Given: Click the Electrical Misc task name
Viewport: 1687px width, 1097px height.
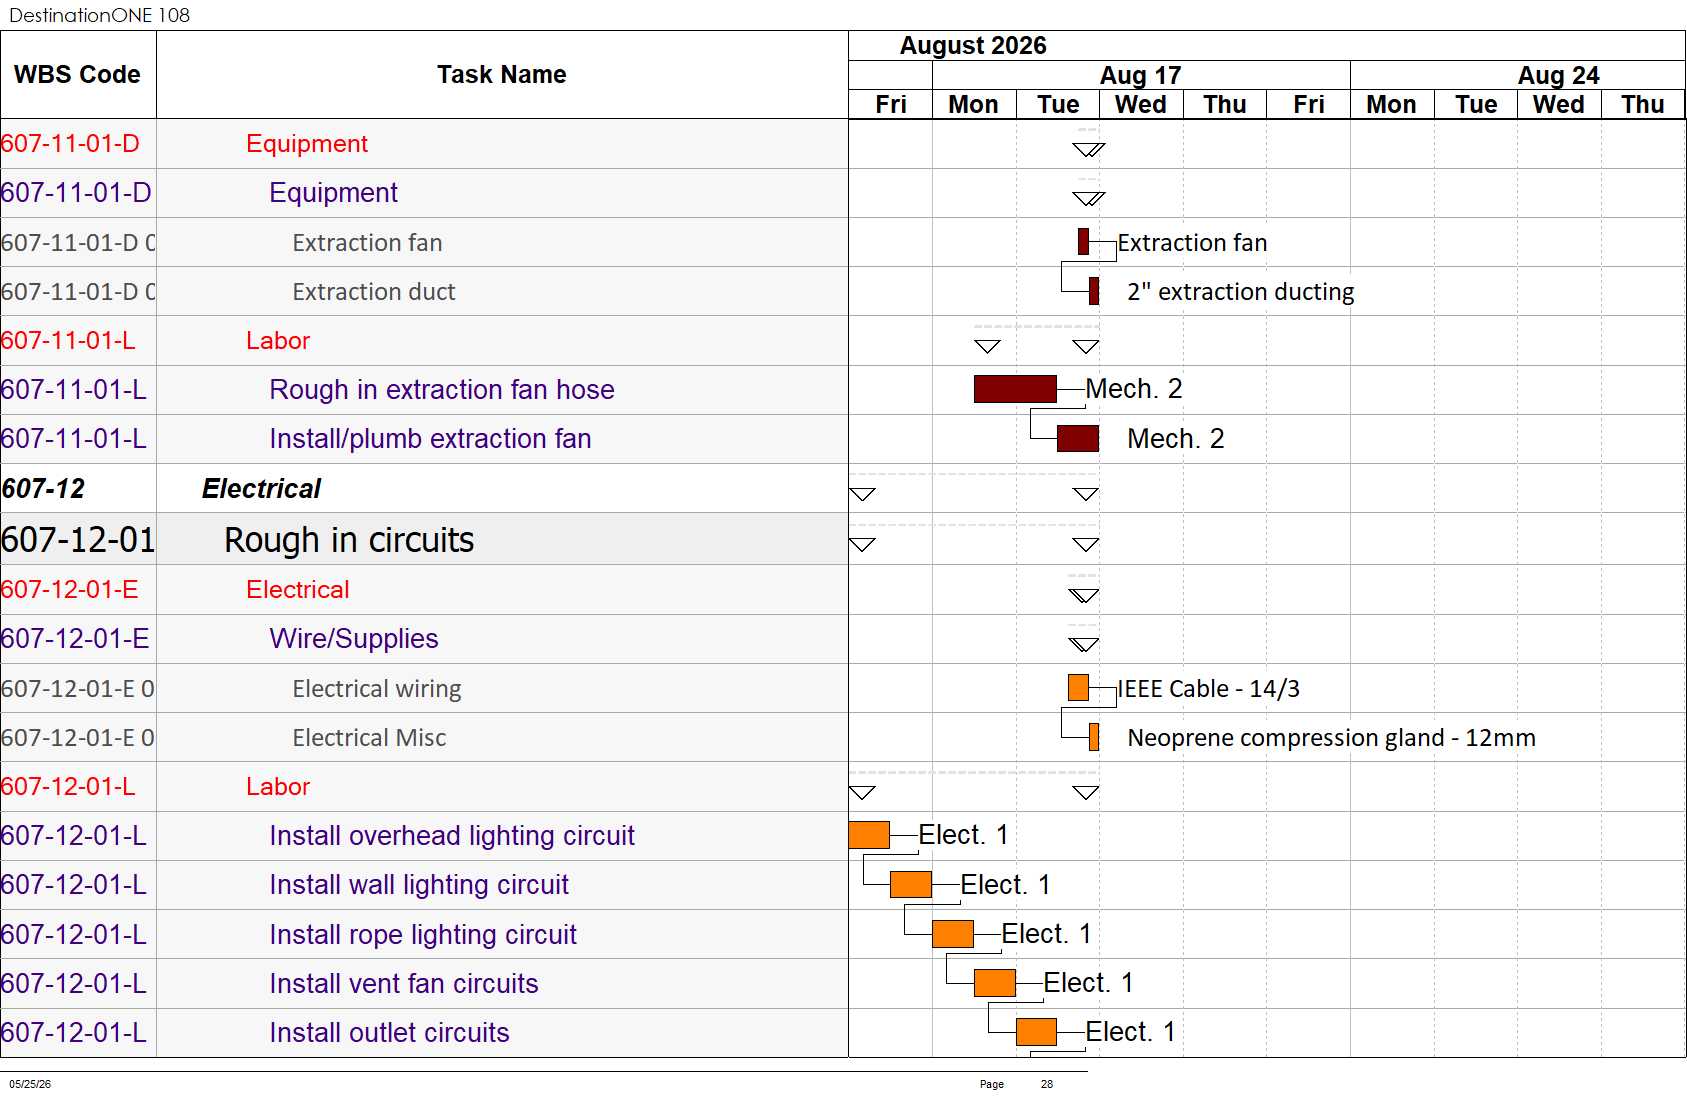Looking at the screenshot, I should [x=369, y=737].
